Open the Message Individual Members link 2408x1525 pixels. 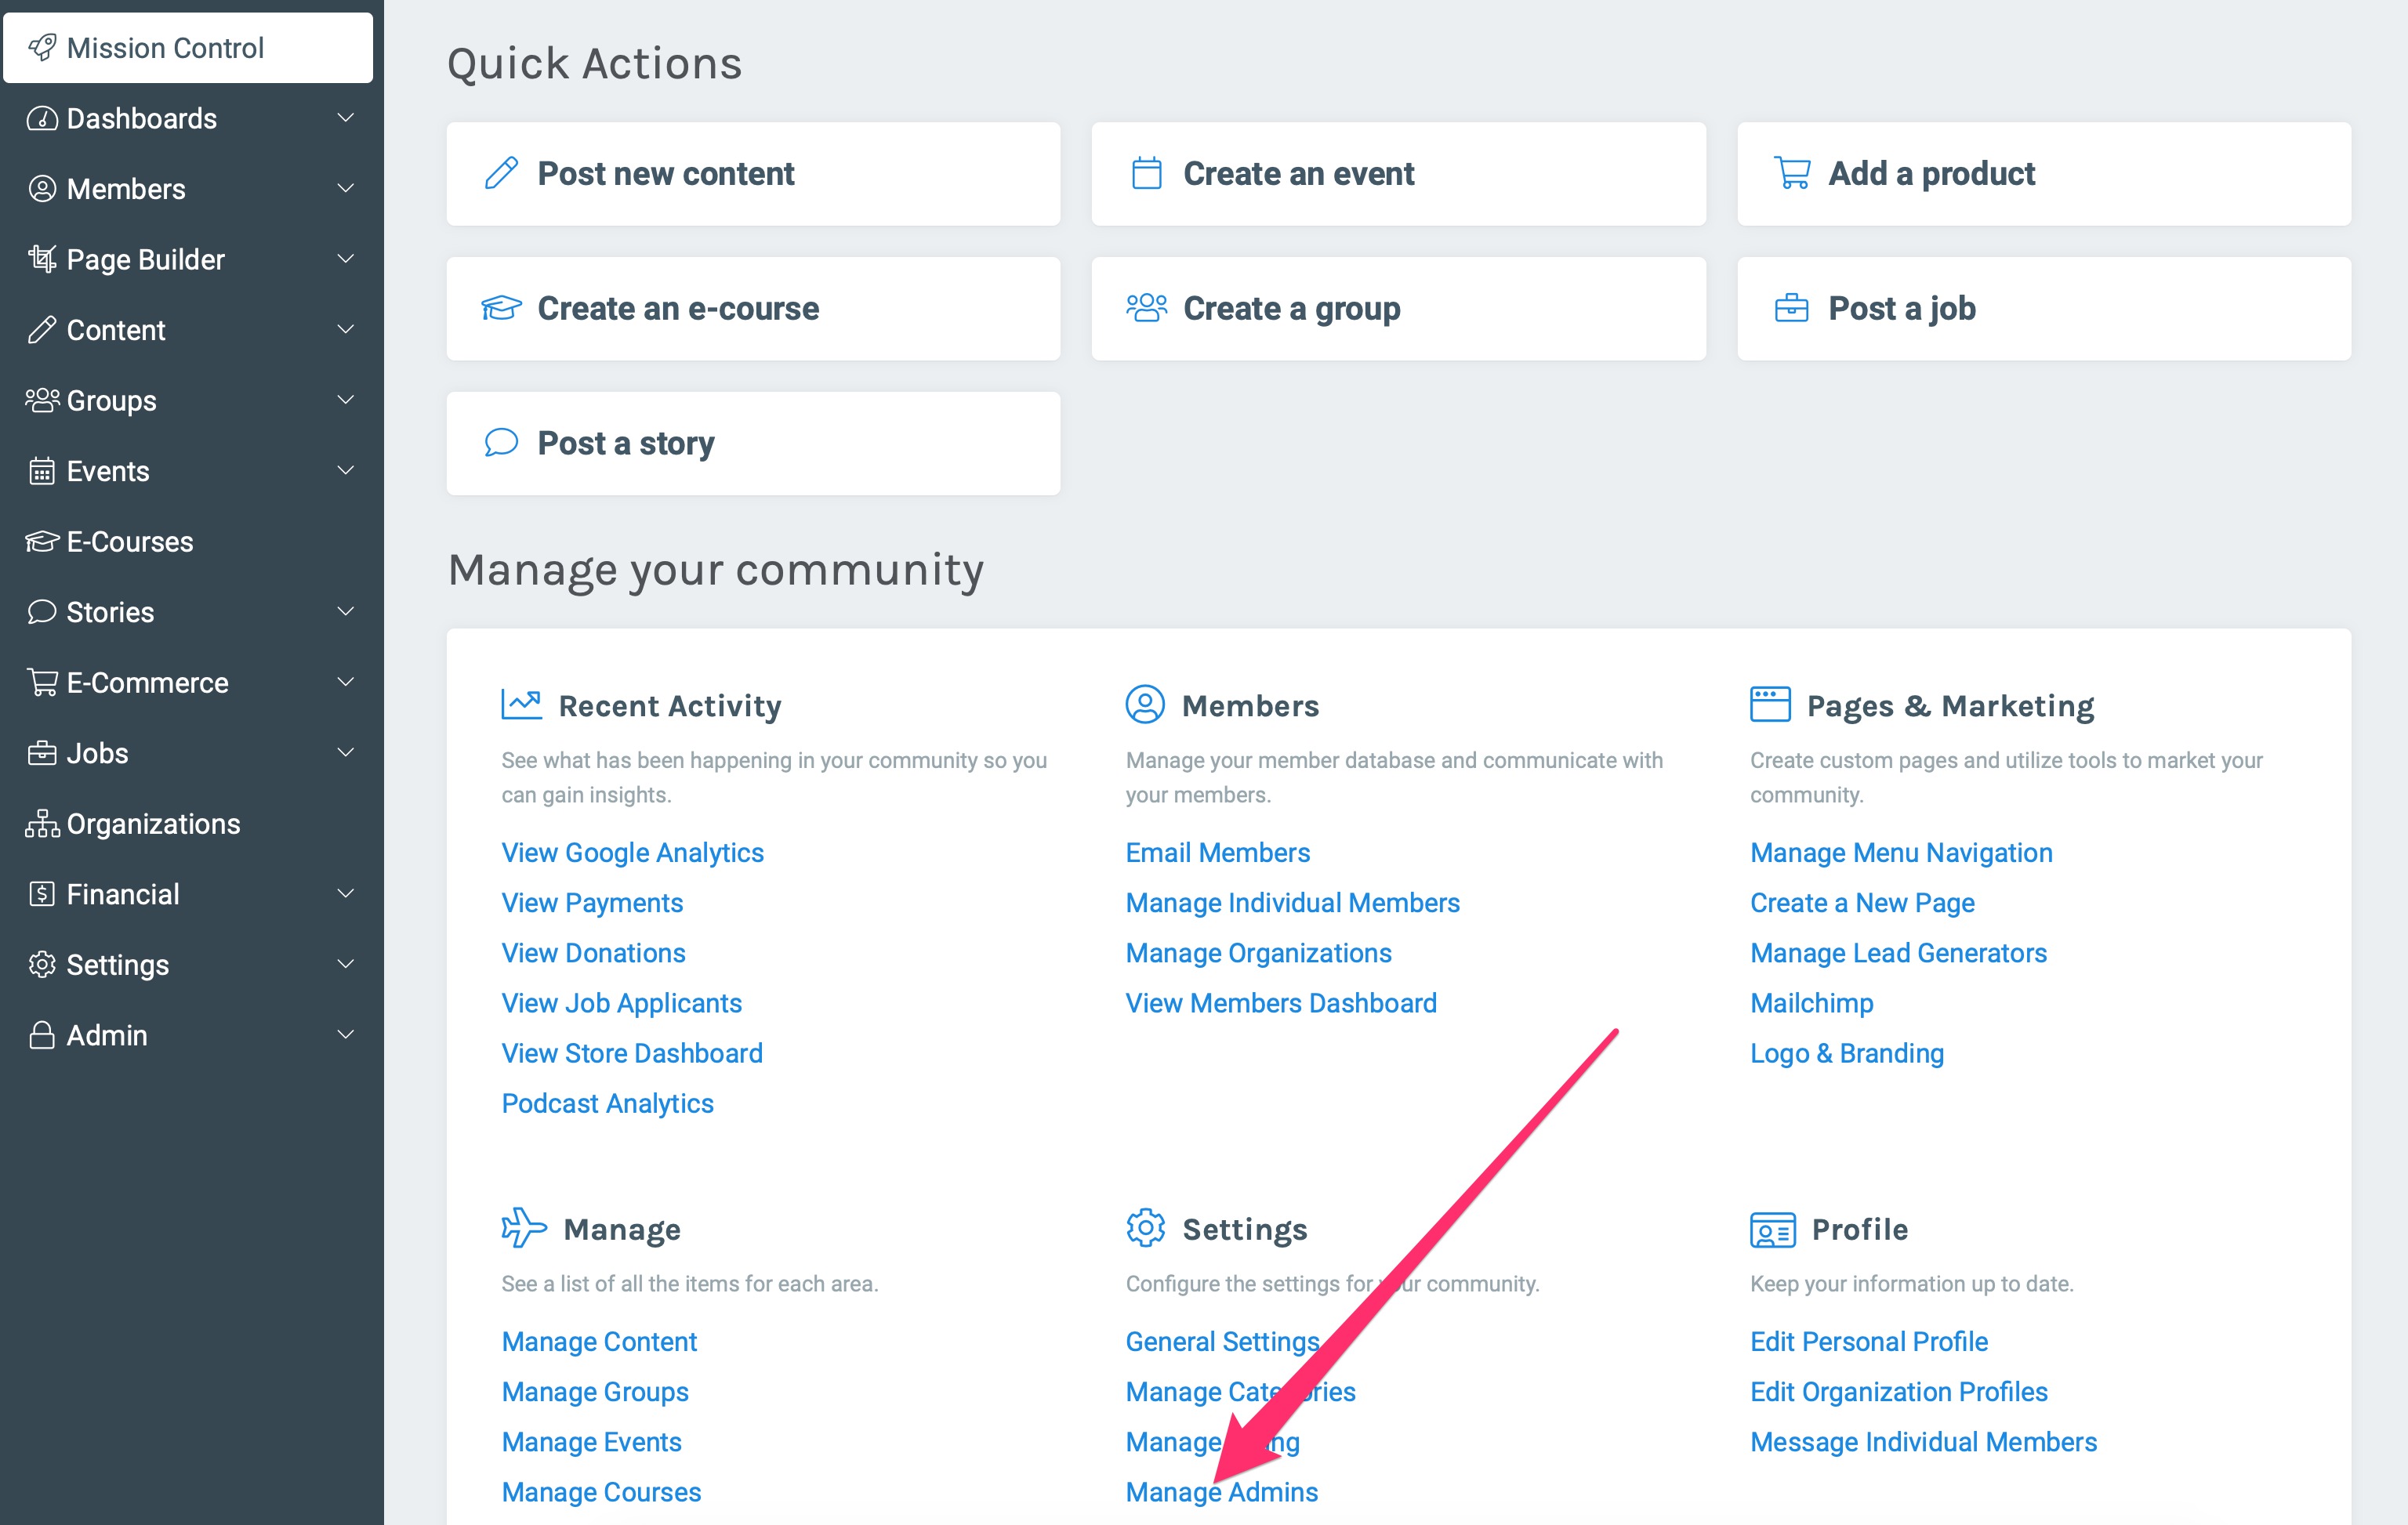[x=1923, y=1441]
